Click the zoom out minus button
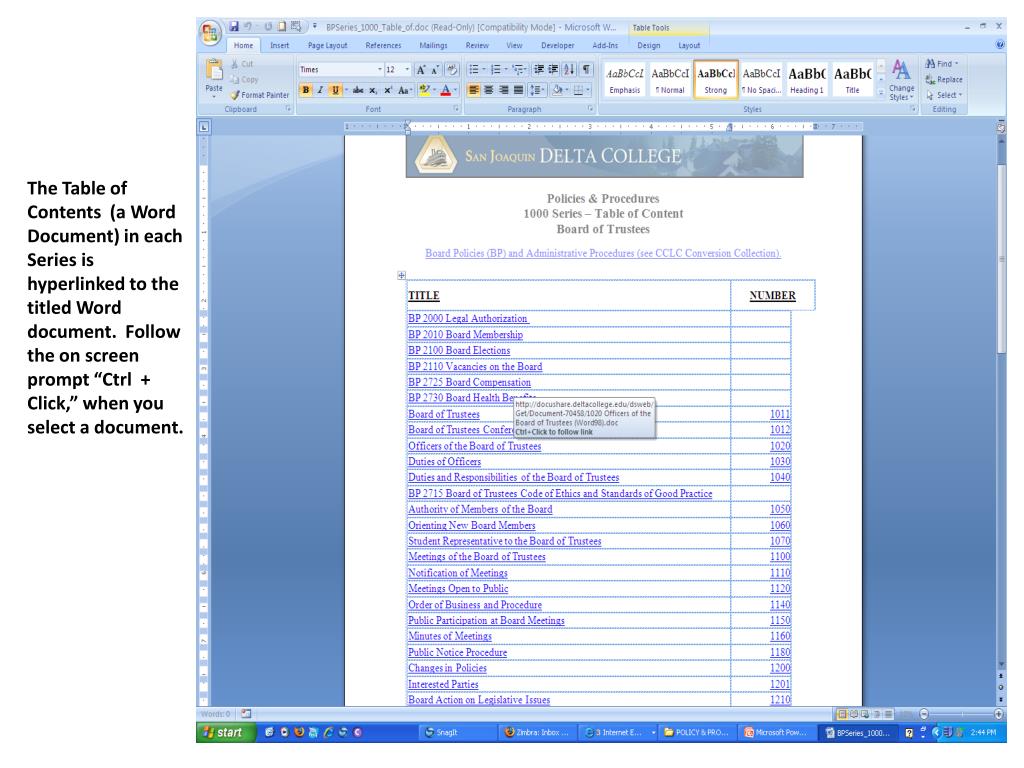The width and height of the screenshot is (1024, 768). (923, 714)
